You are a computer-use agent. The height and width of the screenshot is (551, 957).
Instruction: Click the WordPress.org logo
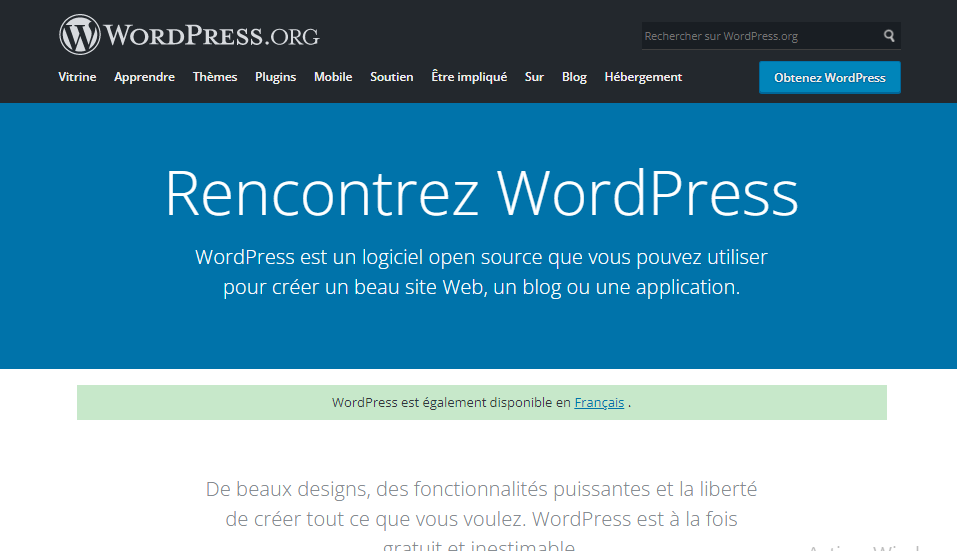[189, 35]
